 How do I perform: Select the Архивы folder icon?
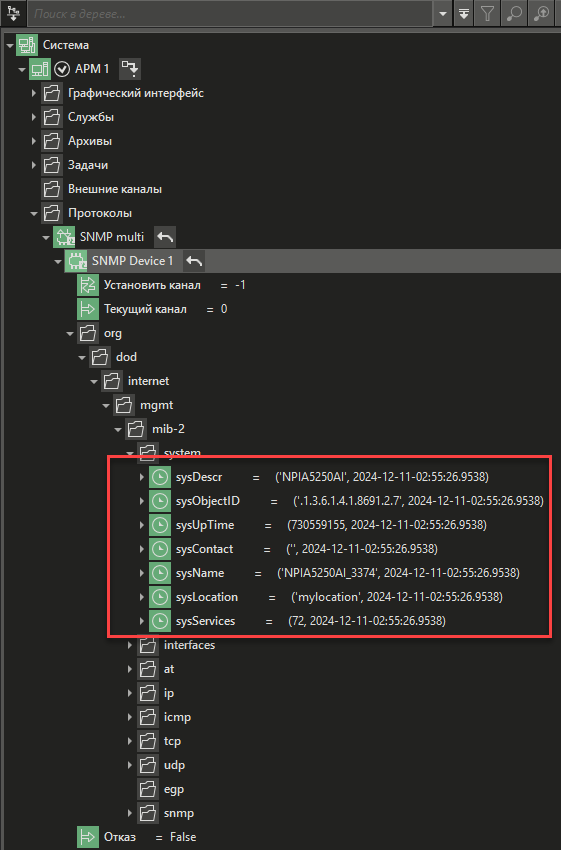click(51, 141)
